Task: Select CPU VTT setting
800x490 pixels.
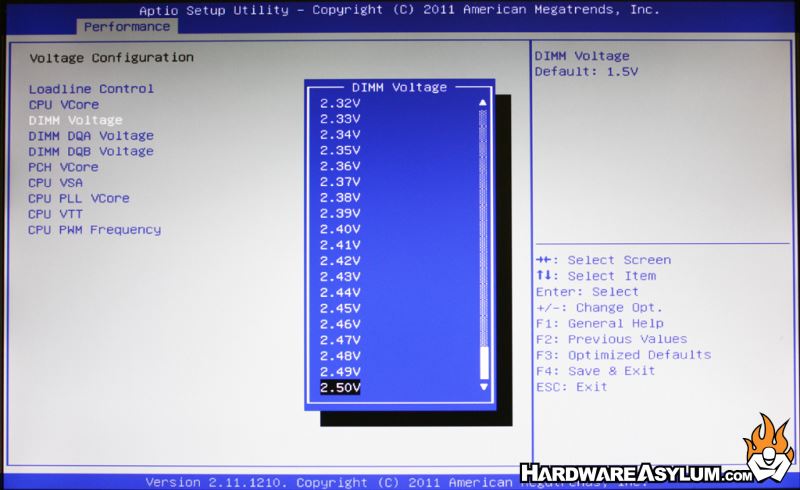Action: [x=56, y=214]
